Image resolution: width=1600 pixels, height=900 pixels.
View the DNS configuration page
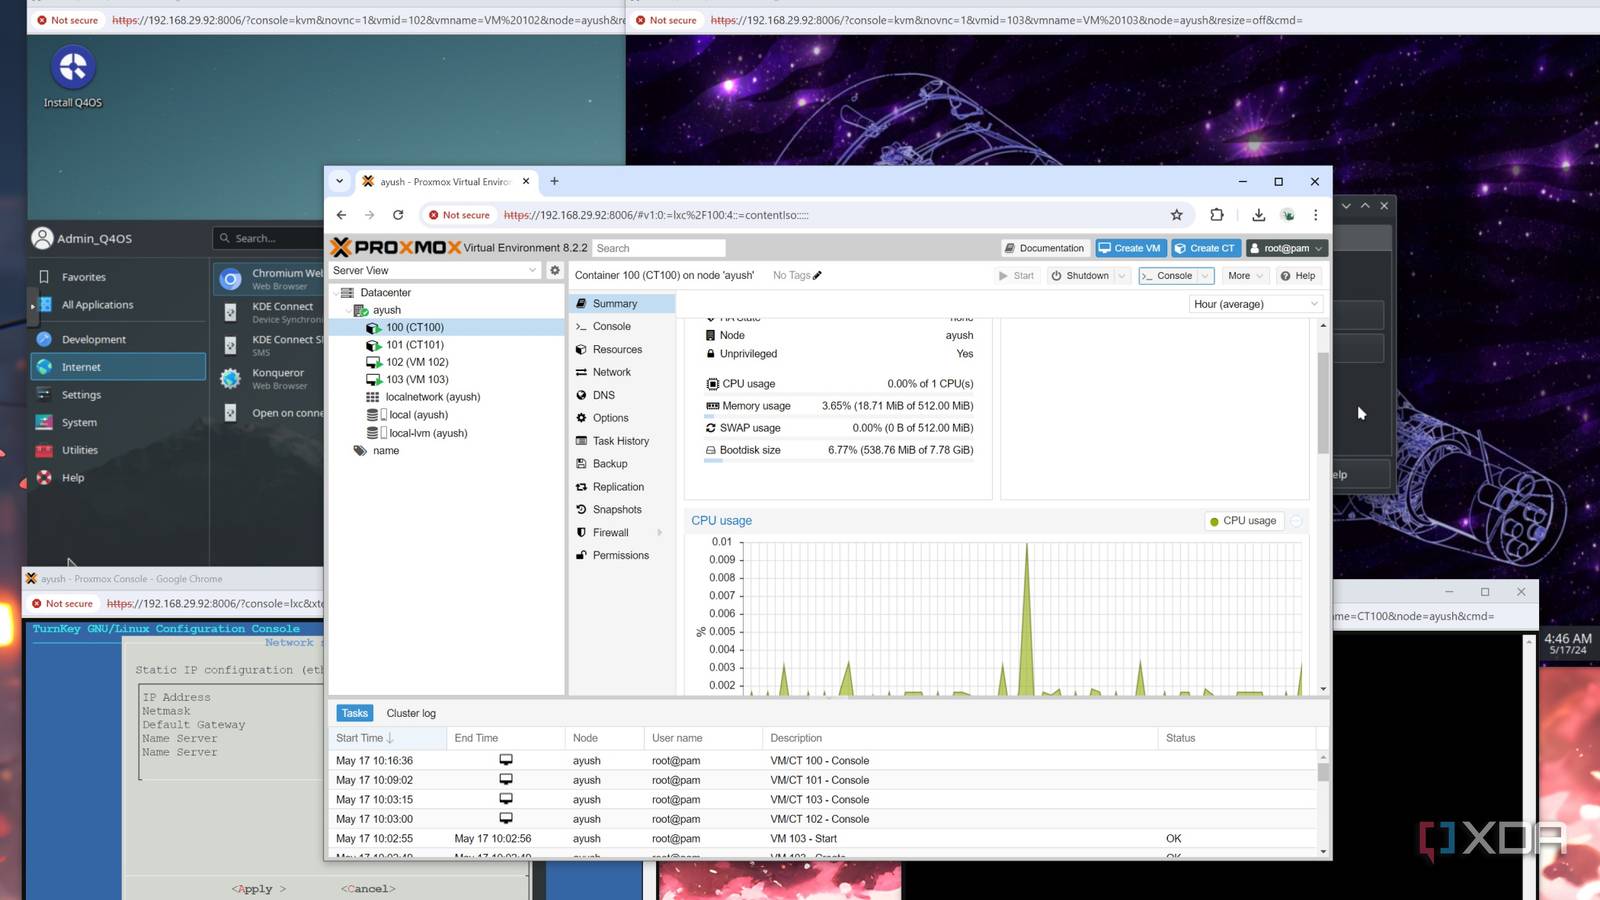pos(604,395)
